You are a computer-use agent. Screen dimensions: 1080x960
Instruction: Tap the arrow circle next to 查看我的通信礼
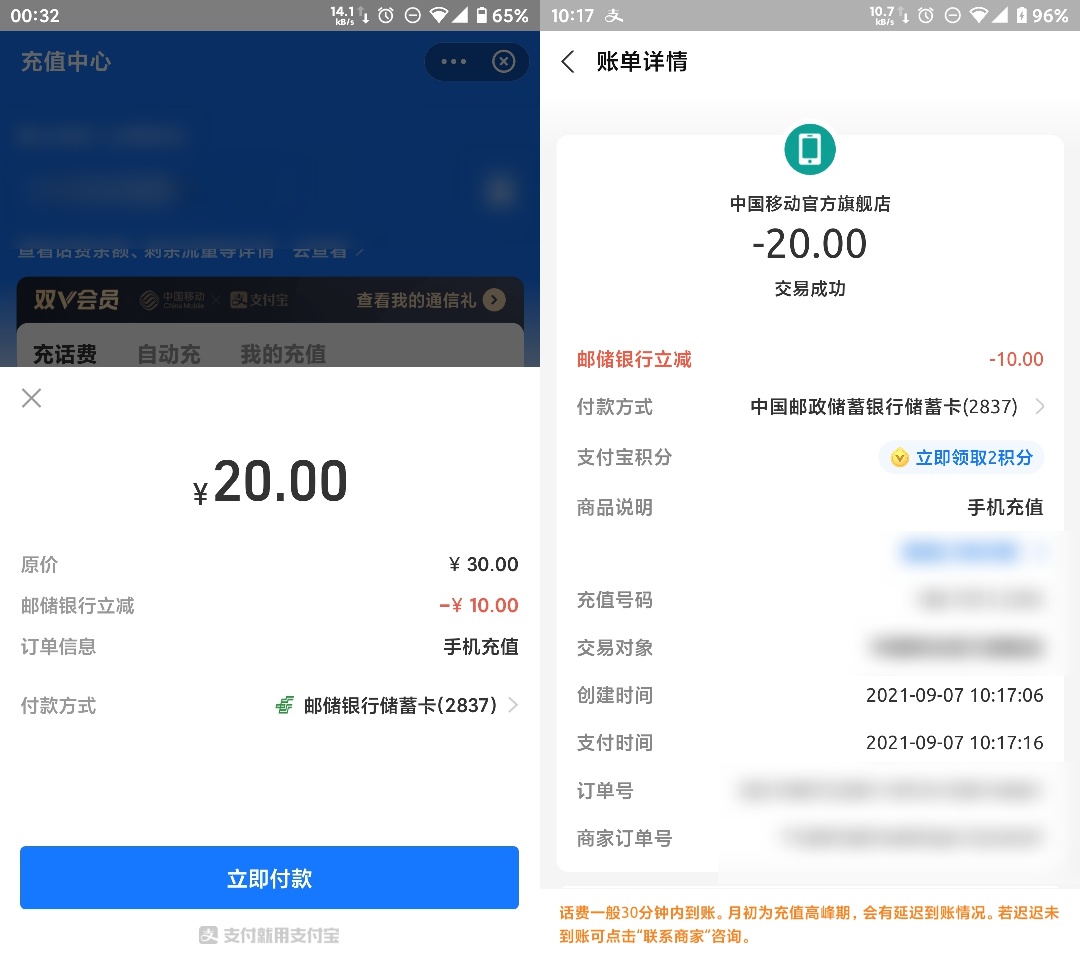(495, 300)
